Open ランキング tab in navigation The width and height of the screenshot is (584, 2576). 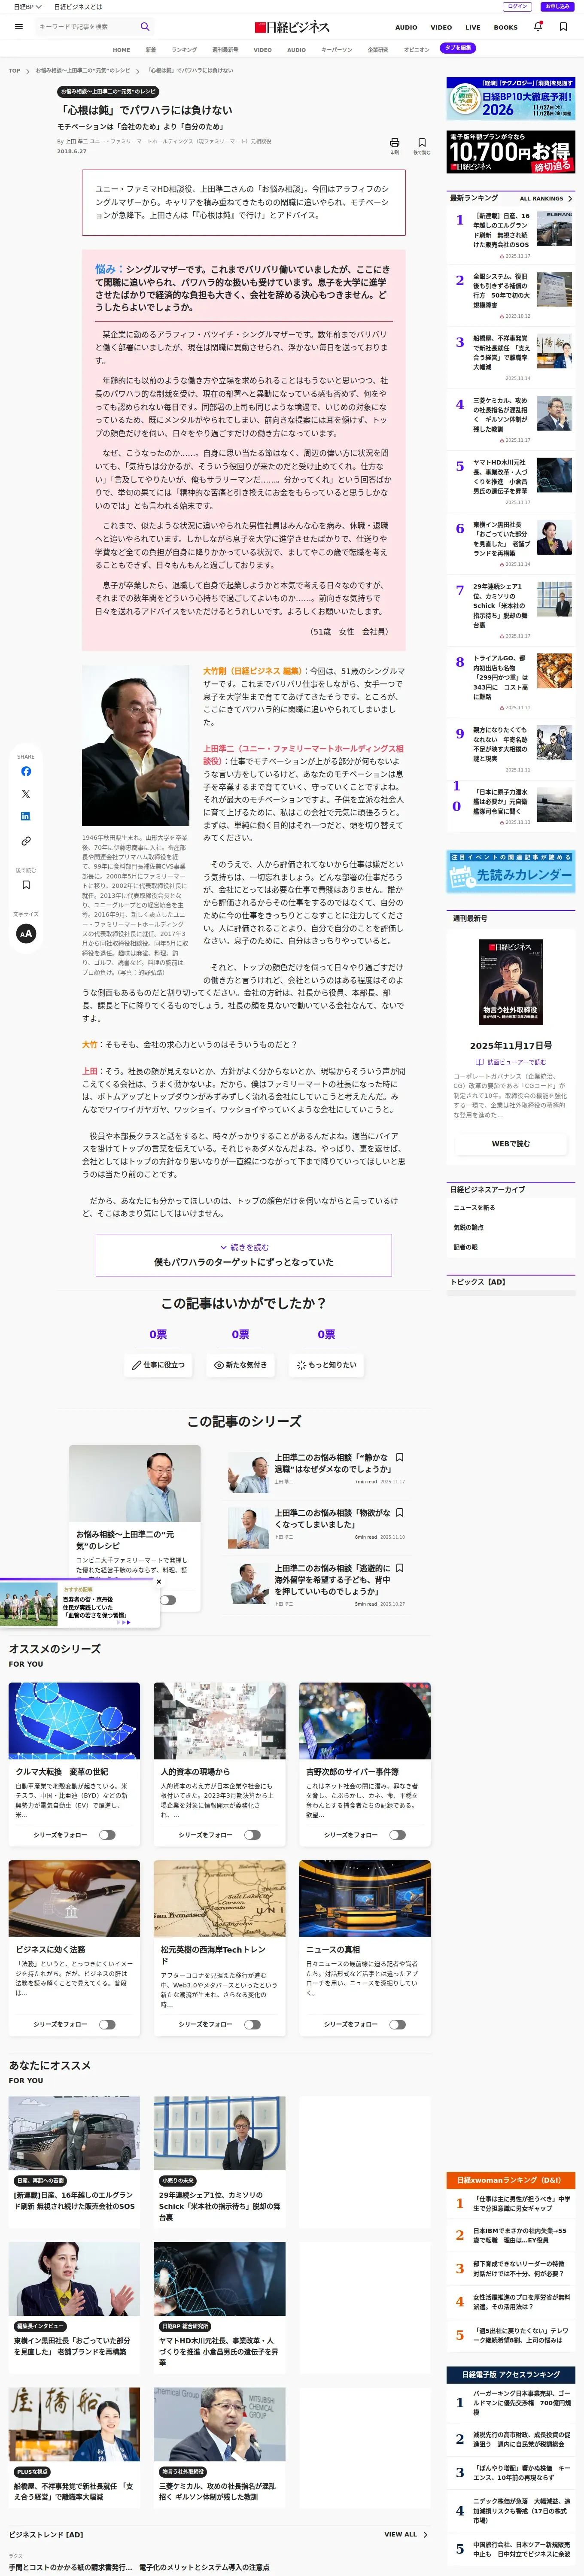click(x=184, y=49)
